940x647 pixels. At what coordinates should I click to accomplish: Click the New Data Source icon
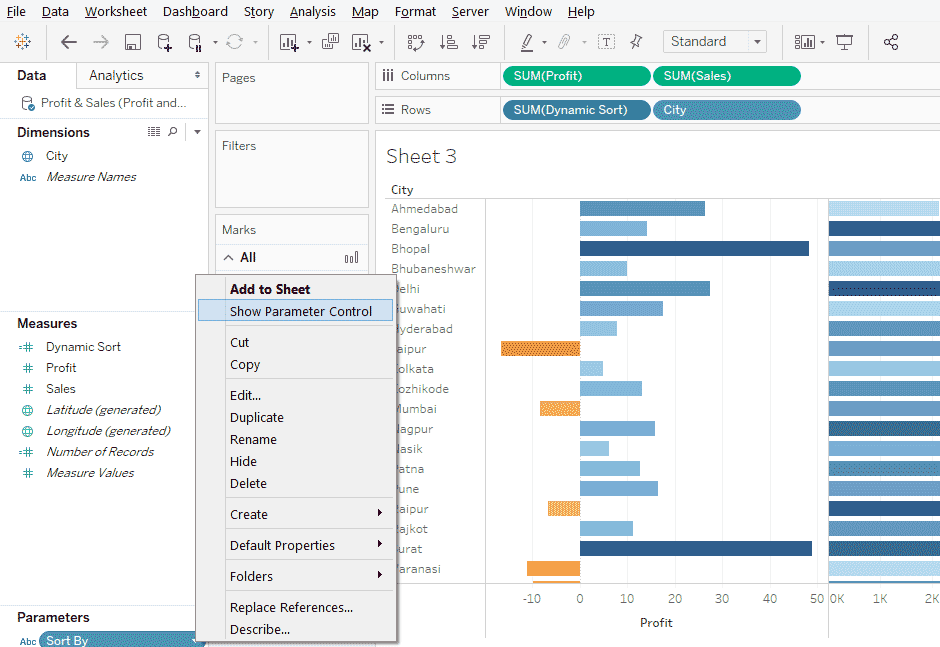164,42
